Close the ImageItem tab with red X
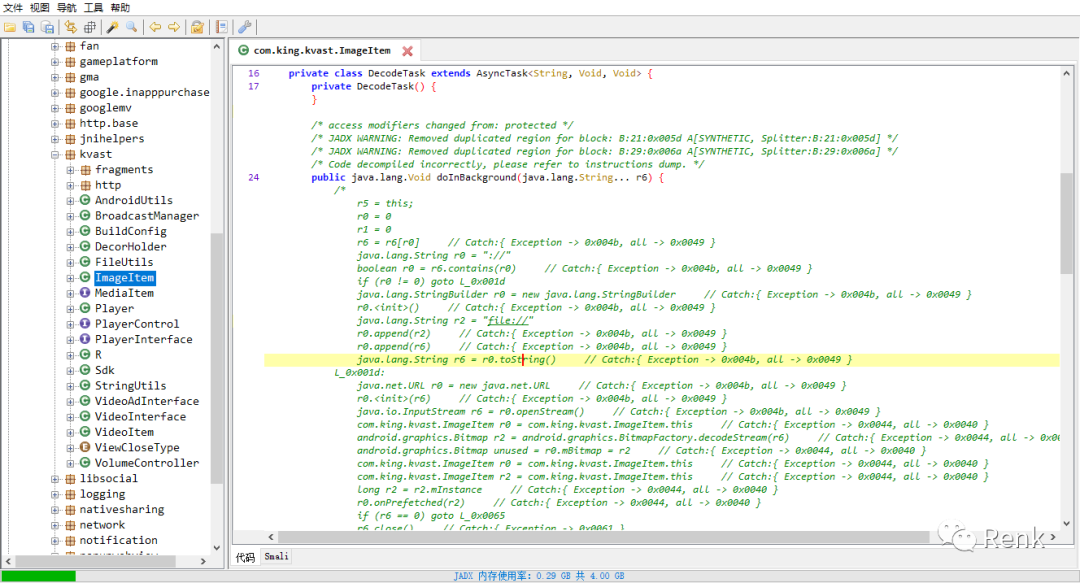Screen dimensions: 1080x583 coord(408,51)
